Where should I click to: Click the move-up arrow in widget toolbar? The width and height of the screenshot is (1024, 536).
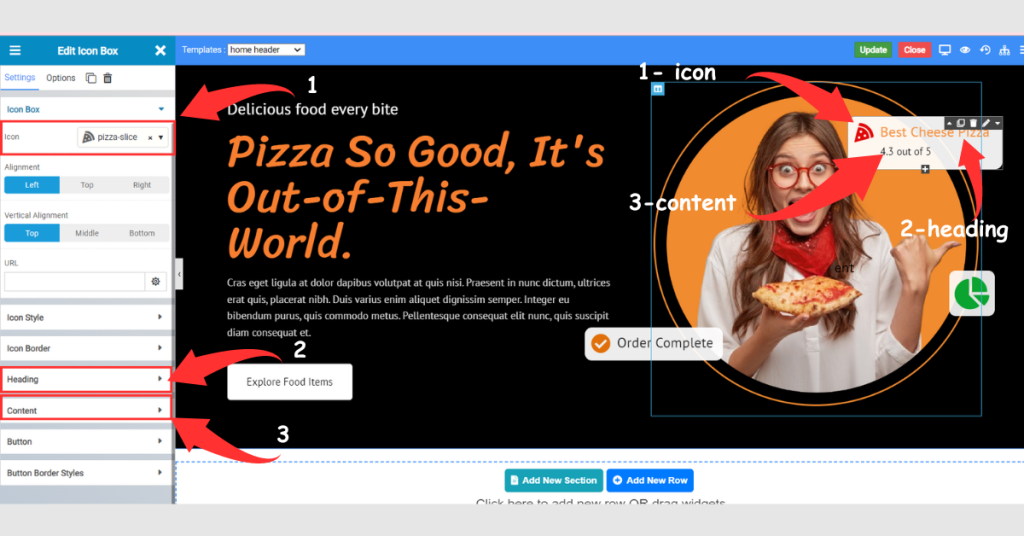point(950,123)
